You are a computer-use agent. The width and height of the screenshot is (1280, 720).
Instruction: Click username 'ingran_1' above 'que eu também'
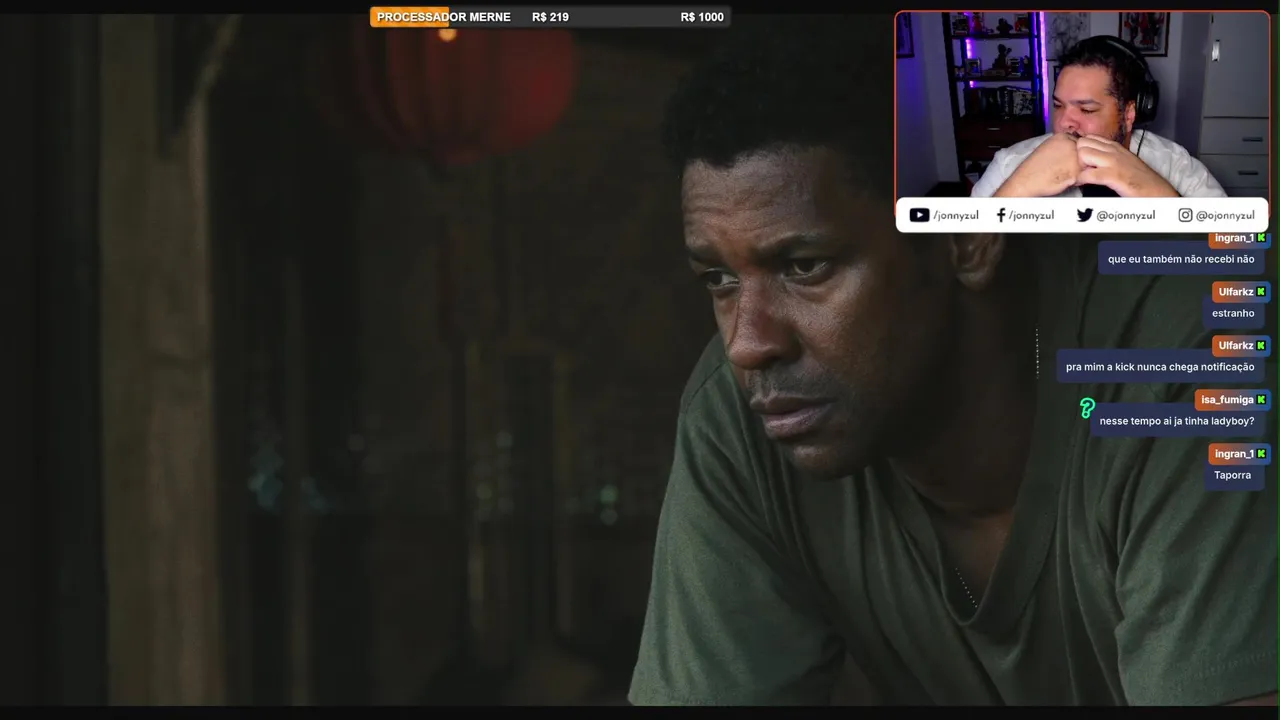[1234, 238]
